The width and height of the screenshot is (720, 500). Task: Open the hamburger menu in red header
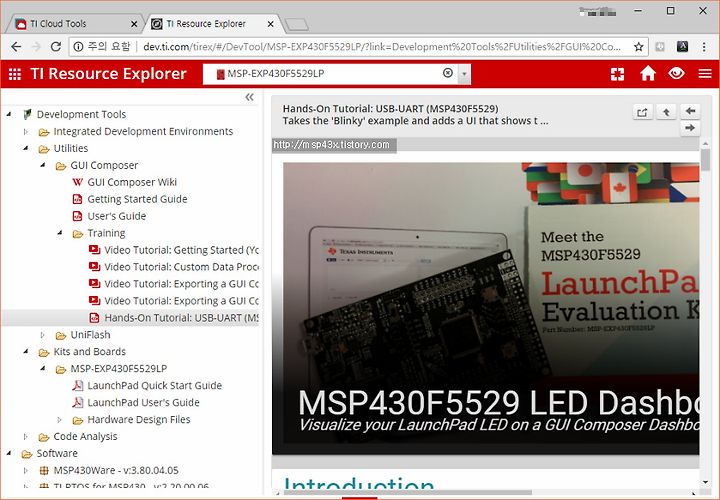705,73
